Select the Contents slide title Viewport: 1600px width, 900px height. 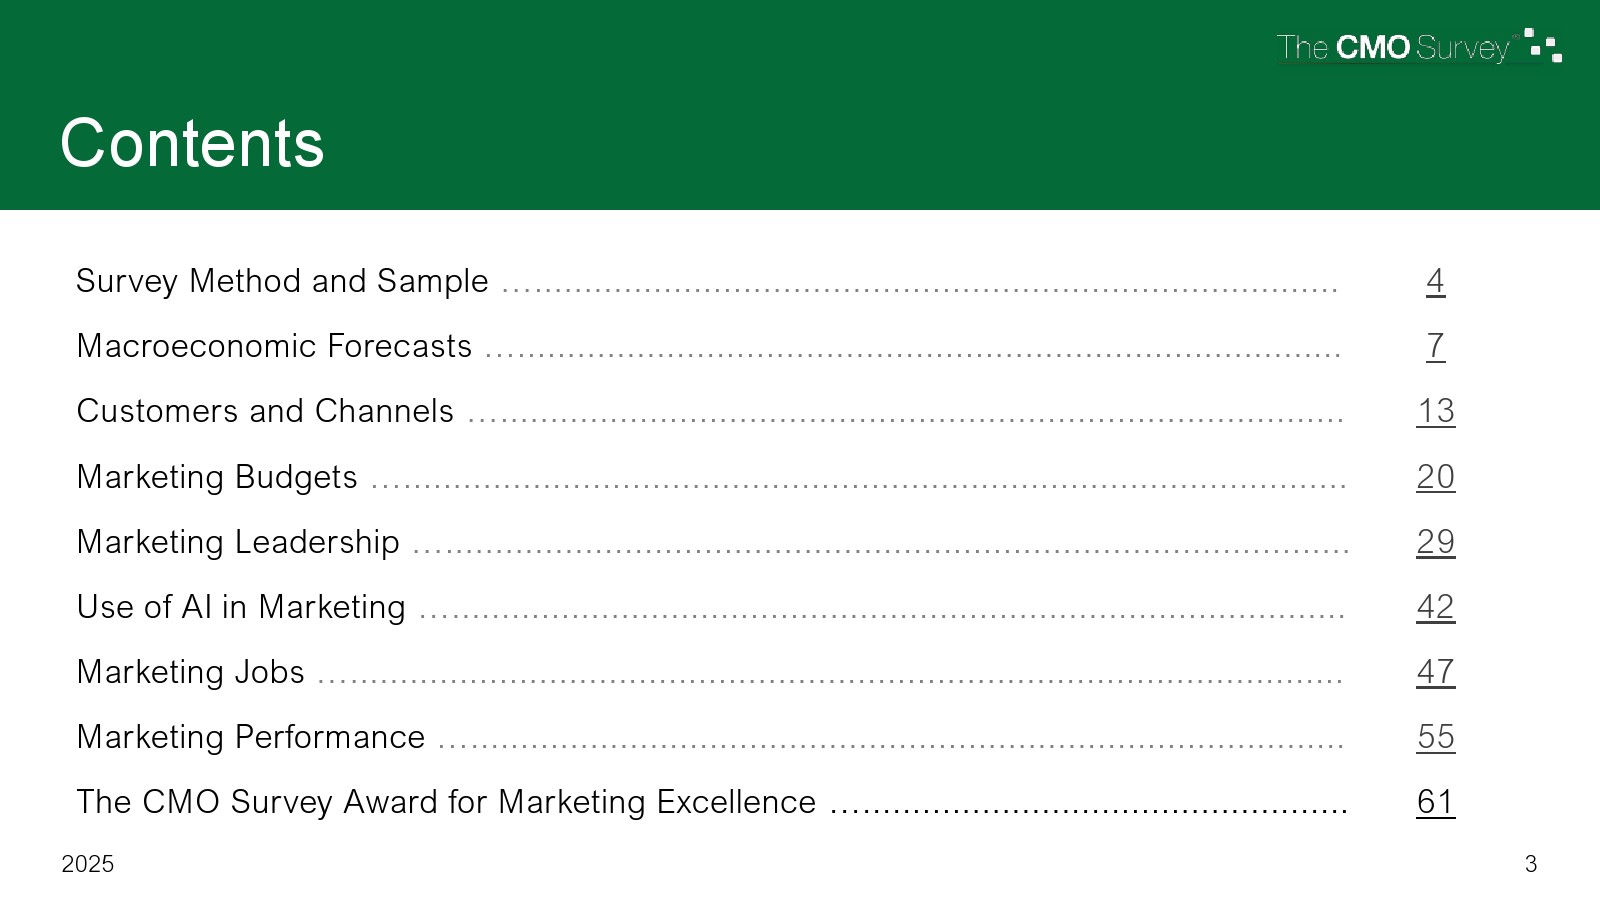192,143
